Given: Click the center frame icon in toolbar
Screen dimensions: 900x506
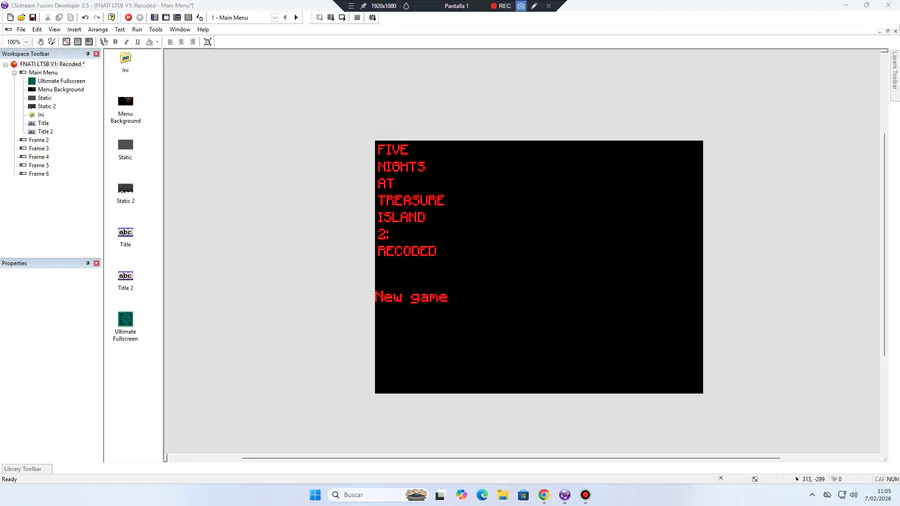Looking at the screenshot, I should [x=208, y=42].
